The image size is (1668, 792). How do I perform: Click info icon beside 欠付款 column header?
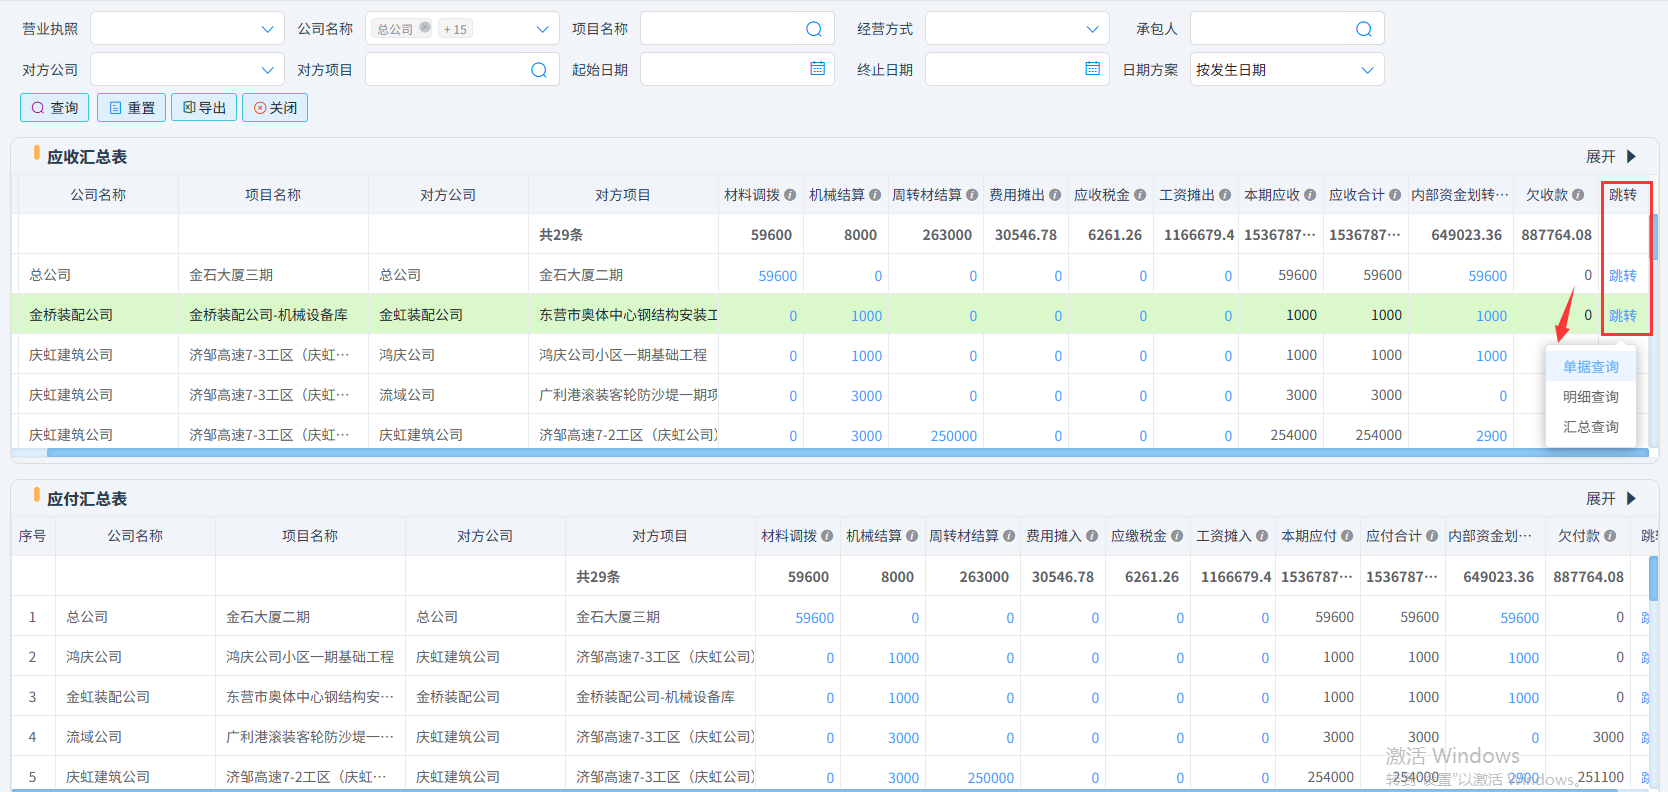pyautogui.click(x=1610, y=536)
